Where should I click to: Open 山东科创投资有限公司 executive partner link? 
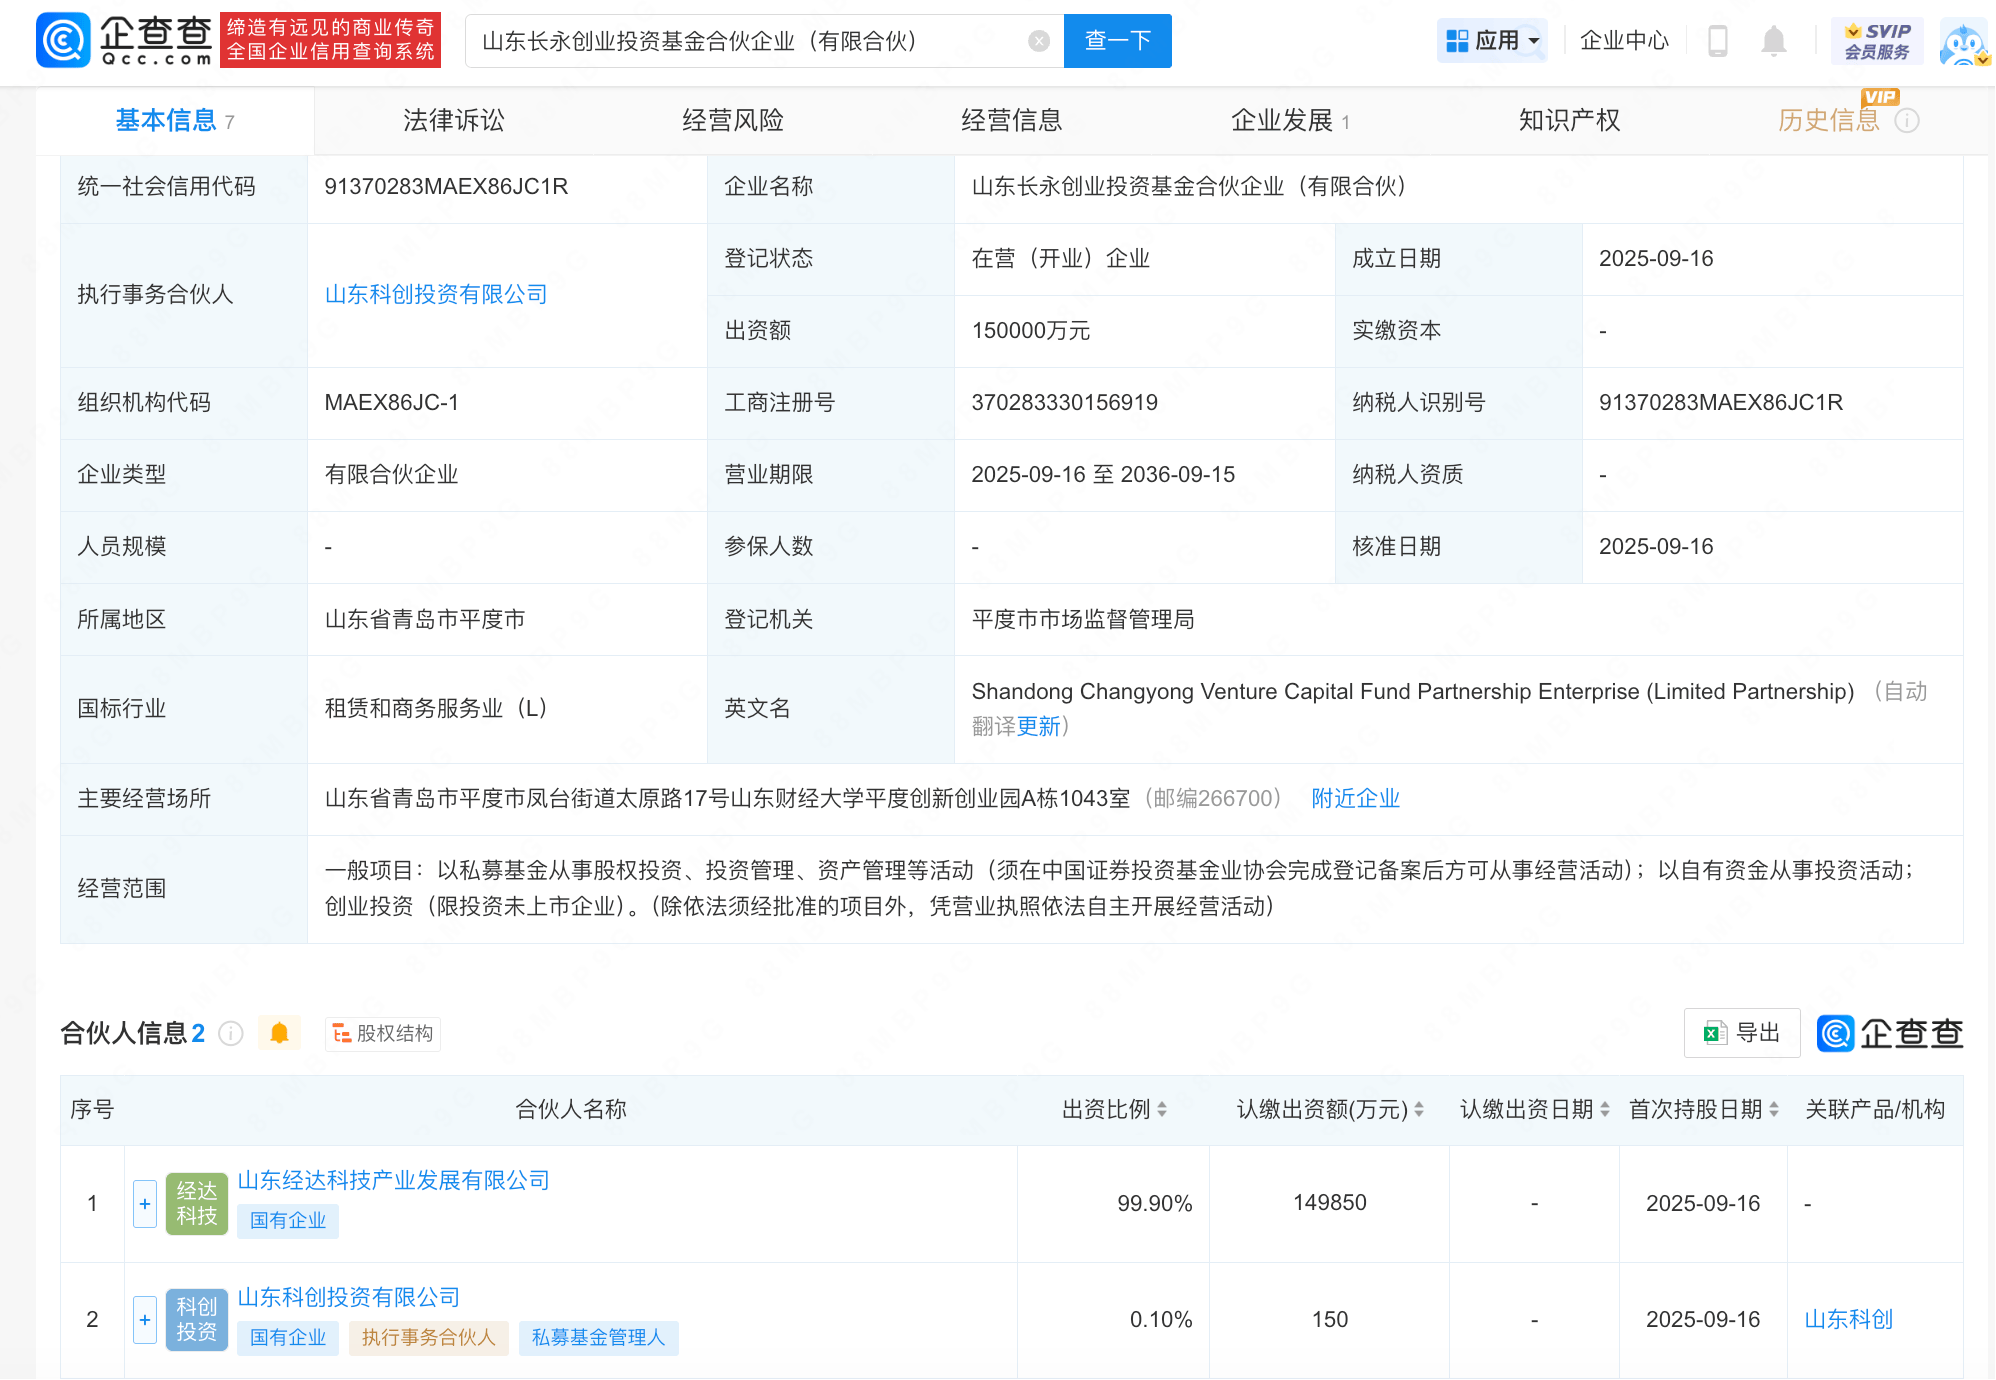[x=436, y=294]
